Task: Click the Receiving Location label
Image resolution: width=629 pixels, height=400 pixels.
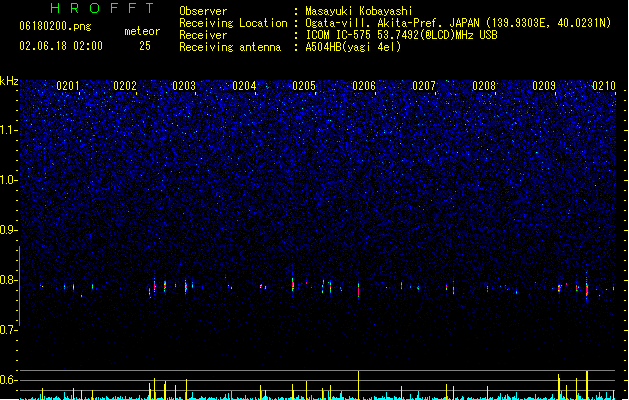Action: (233, 23)
